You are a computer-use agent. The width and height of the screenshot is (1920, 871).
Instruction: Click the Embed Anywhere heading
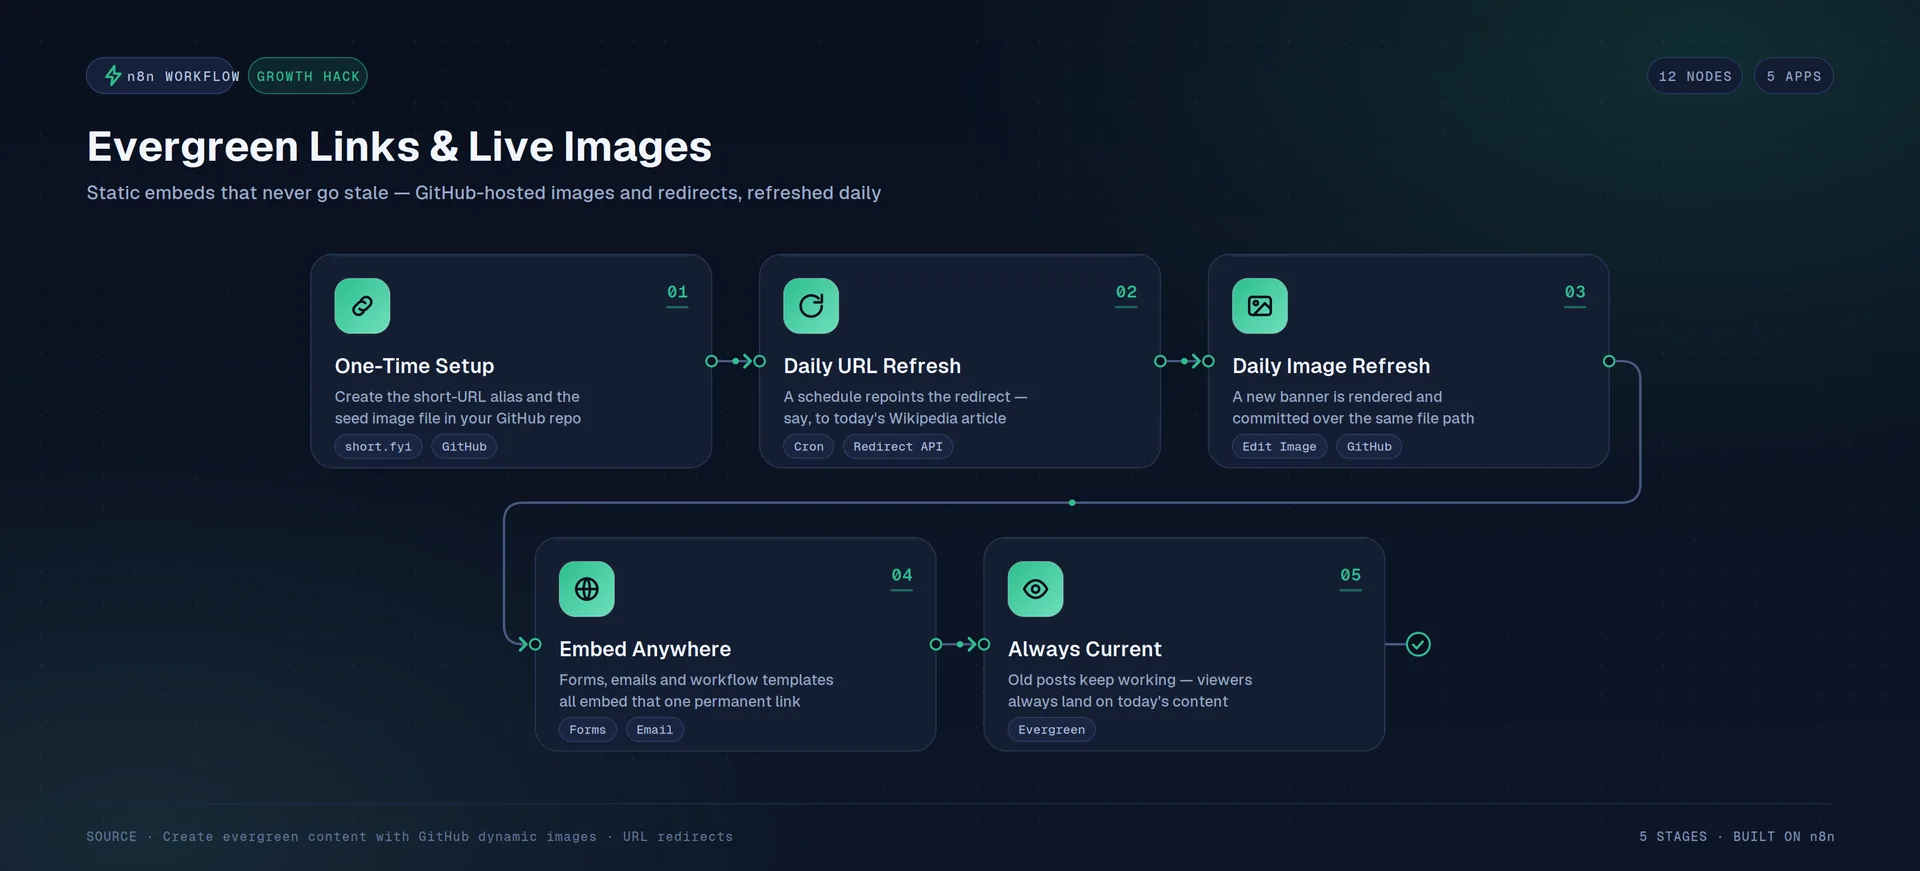645,649
